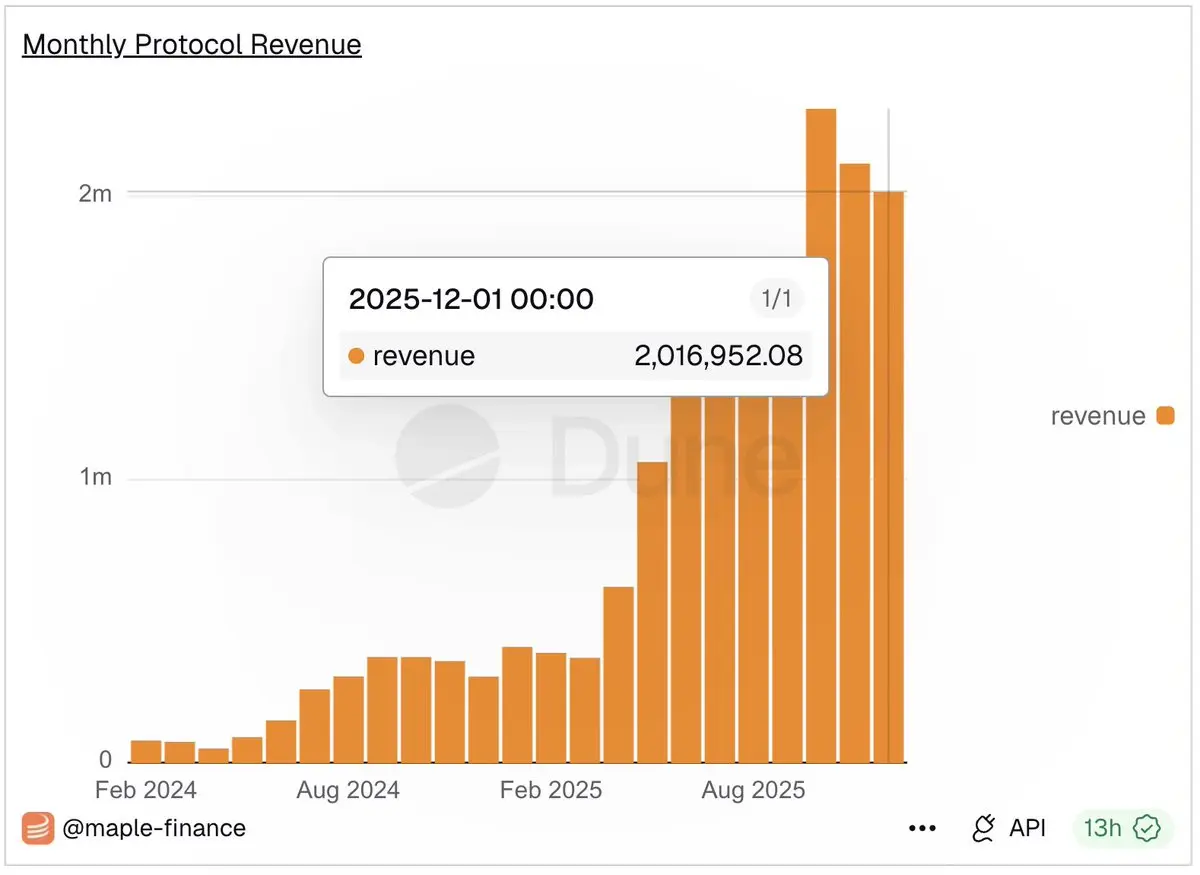1200x875 pixels.
Task: Click the Feb 2025 x-axis label
Action: point(551,790)
